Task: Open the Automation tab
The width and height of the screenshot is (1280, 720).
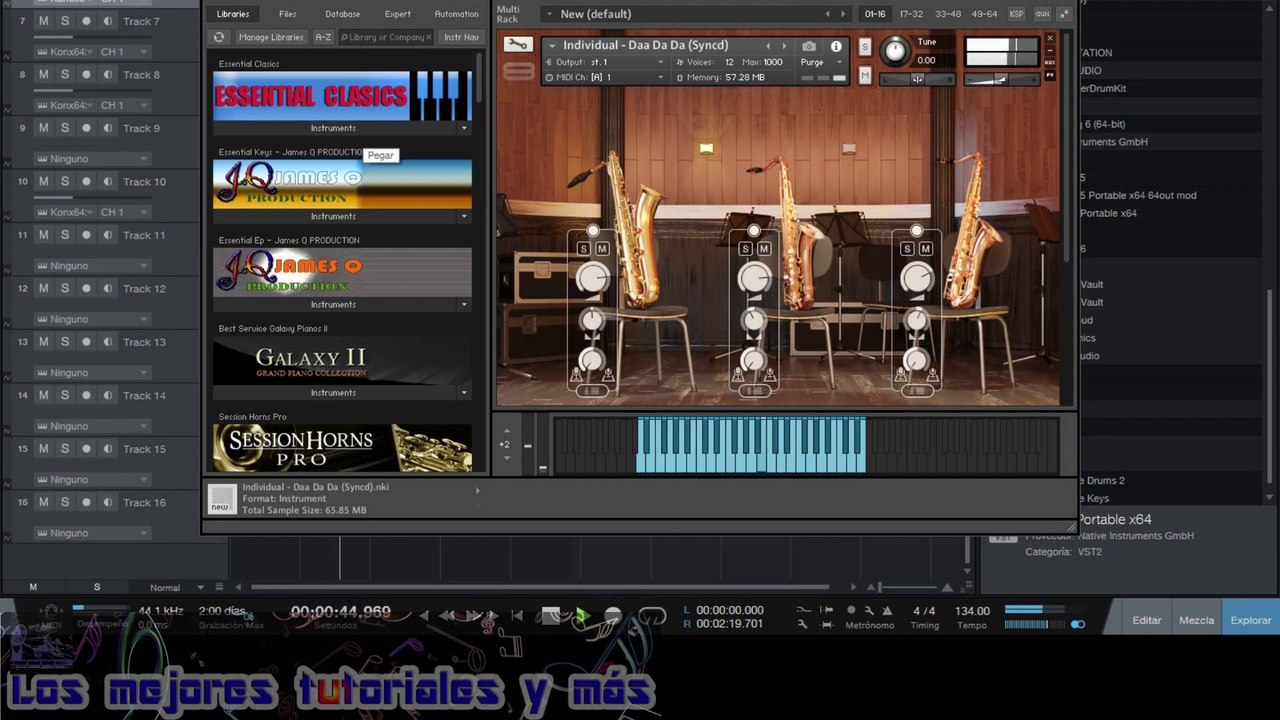Action: coord(456,14)
